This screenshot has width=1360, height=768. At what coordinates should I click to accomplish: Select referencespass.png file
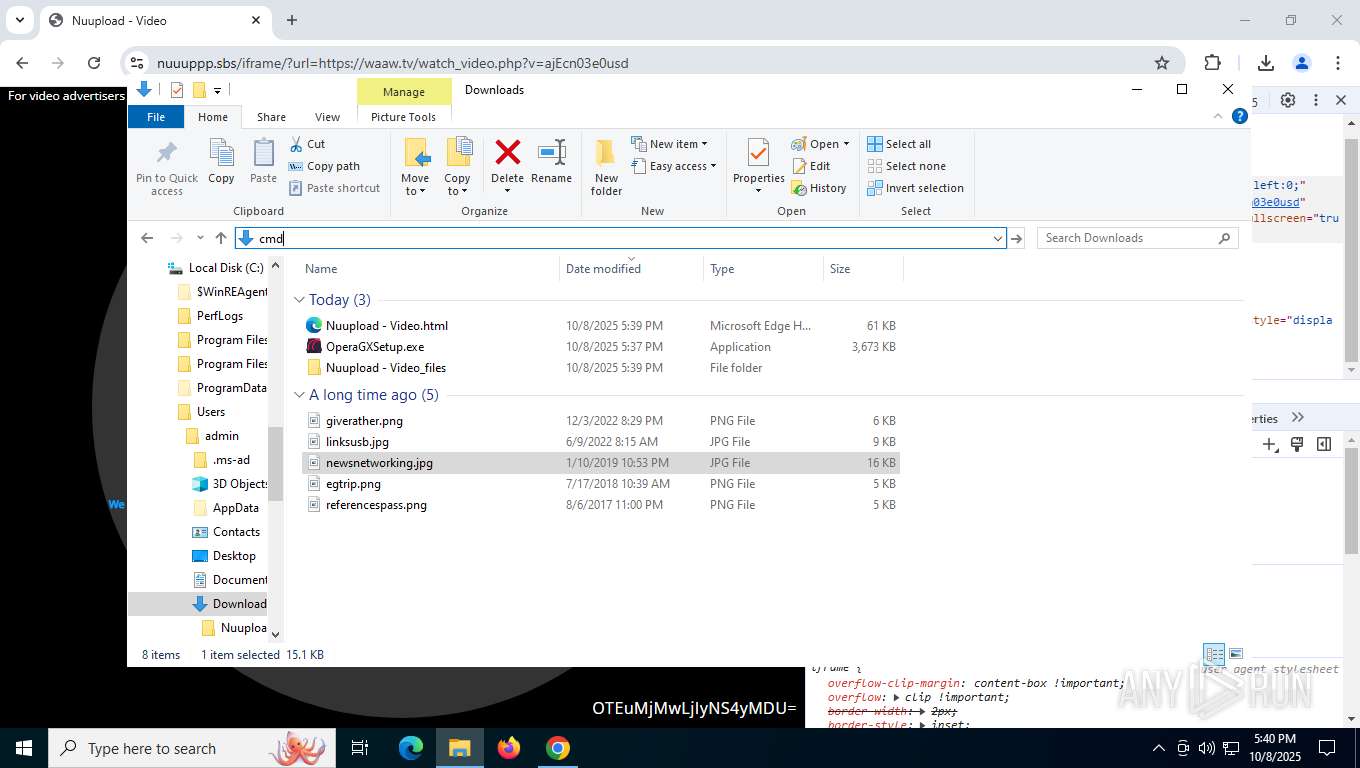coord(376,505)
